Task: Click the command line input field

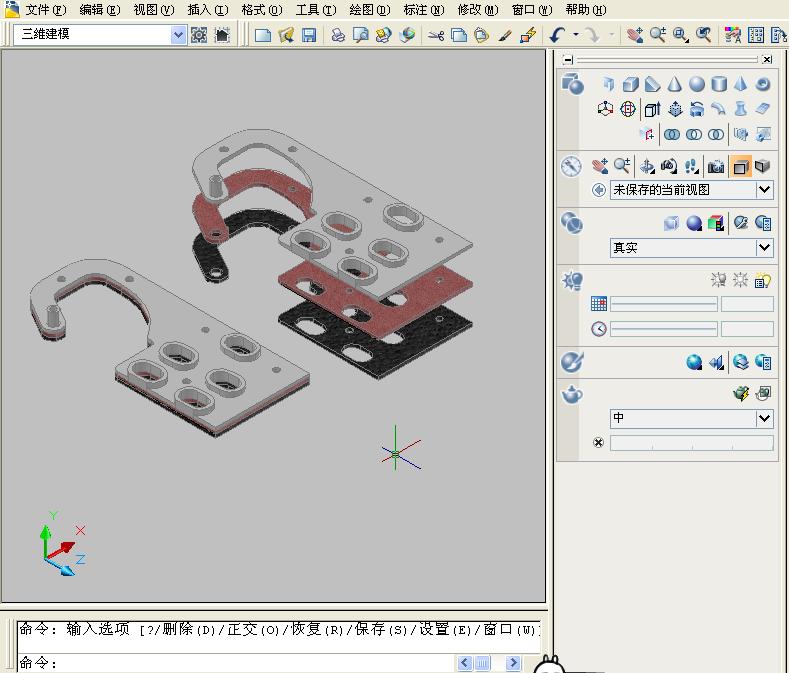Action: click(x=236, y=663)
